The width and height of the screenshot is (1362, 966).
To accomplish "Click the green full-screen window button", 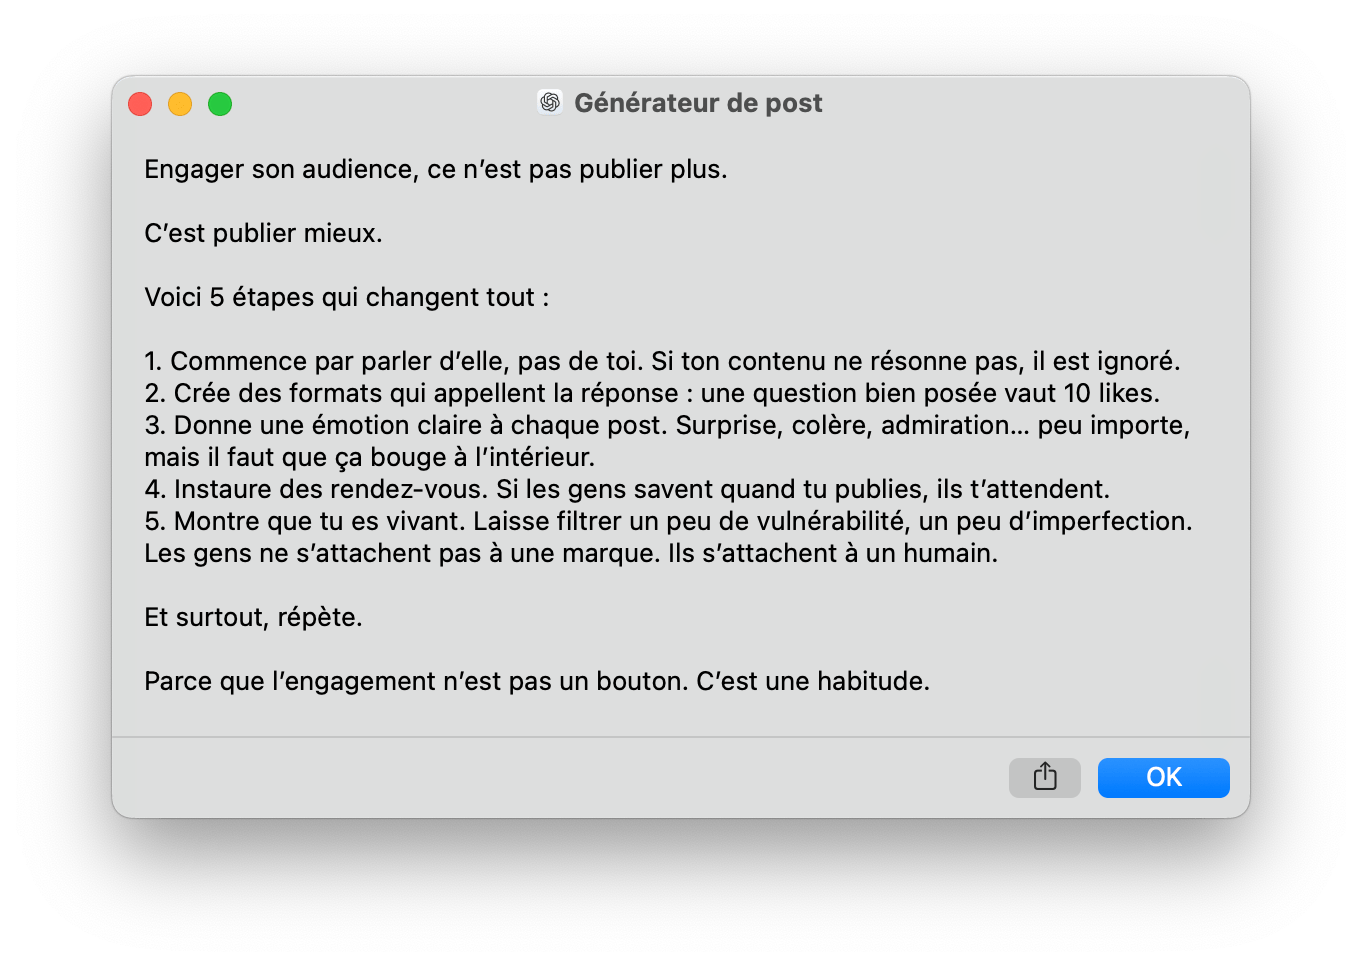I will pos(220,104).
